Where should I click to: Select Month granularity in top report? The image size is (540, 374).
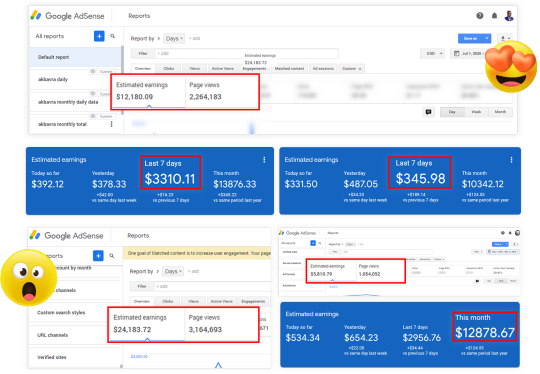pos(500,112)
